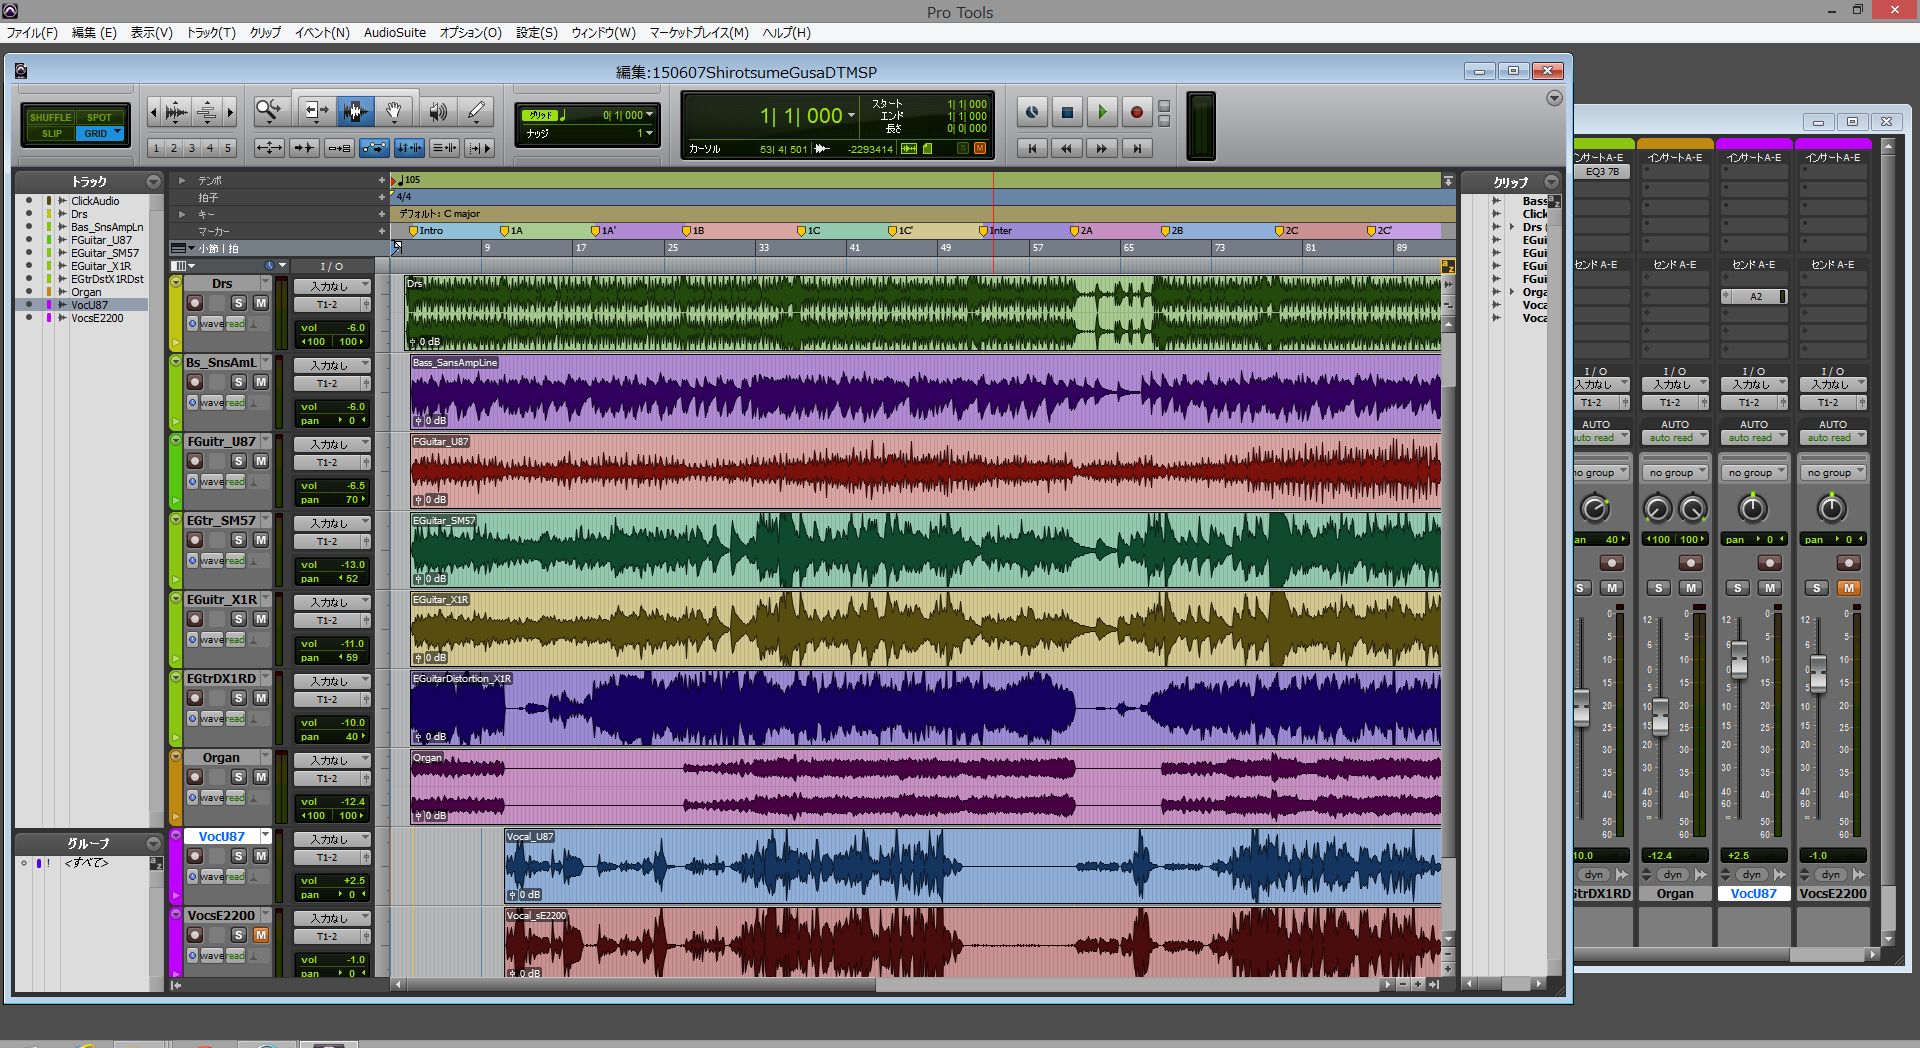Solo the Organ track
Screen dimensions: 1920x1048
point(238,777)
